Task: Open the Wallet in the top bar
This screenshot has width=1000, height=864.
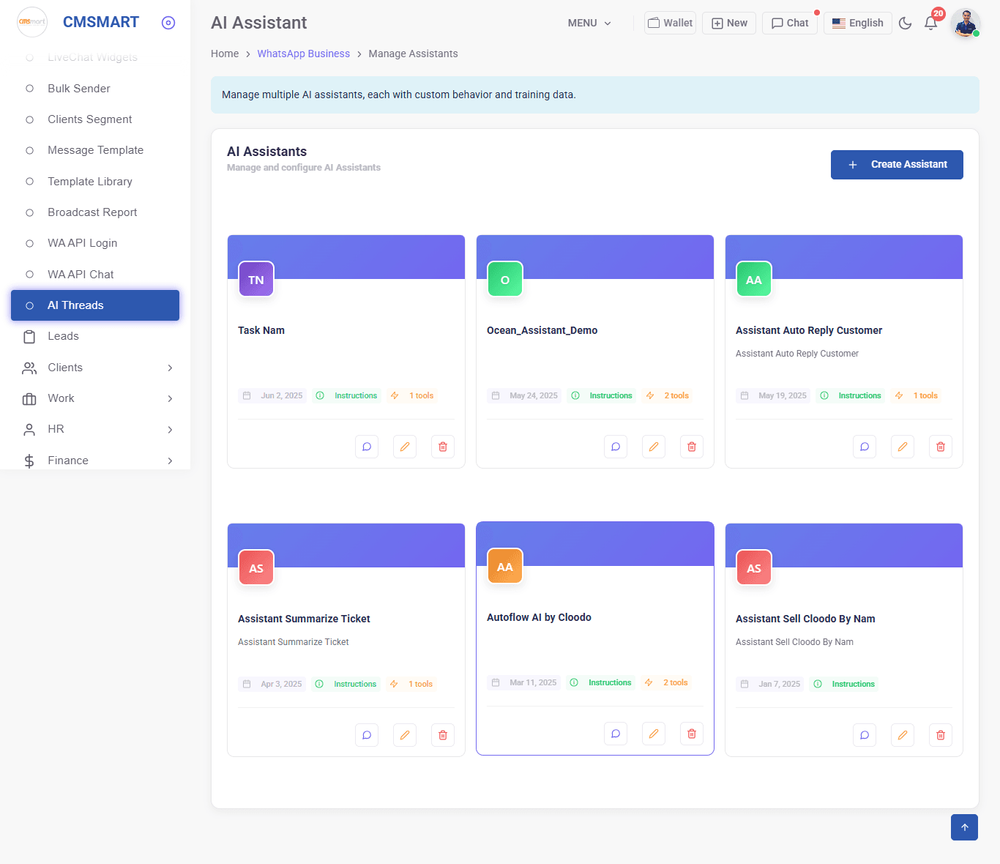Action: 669,23
